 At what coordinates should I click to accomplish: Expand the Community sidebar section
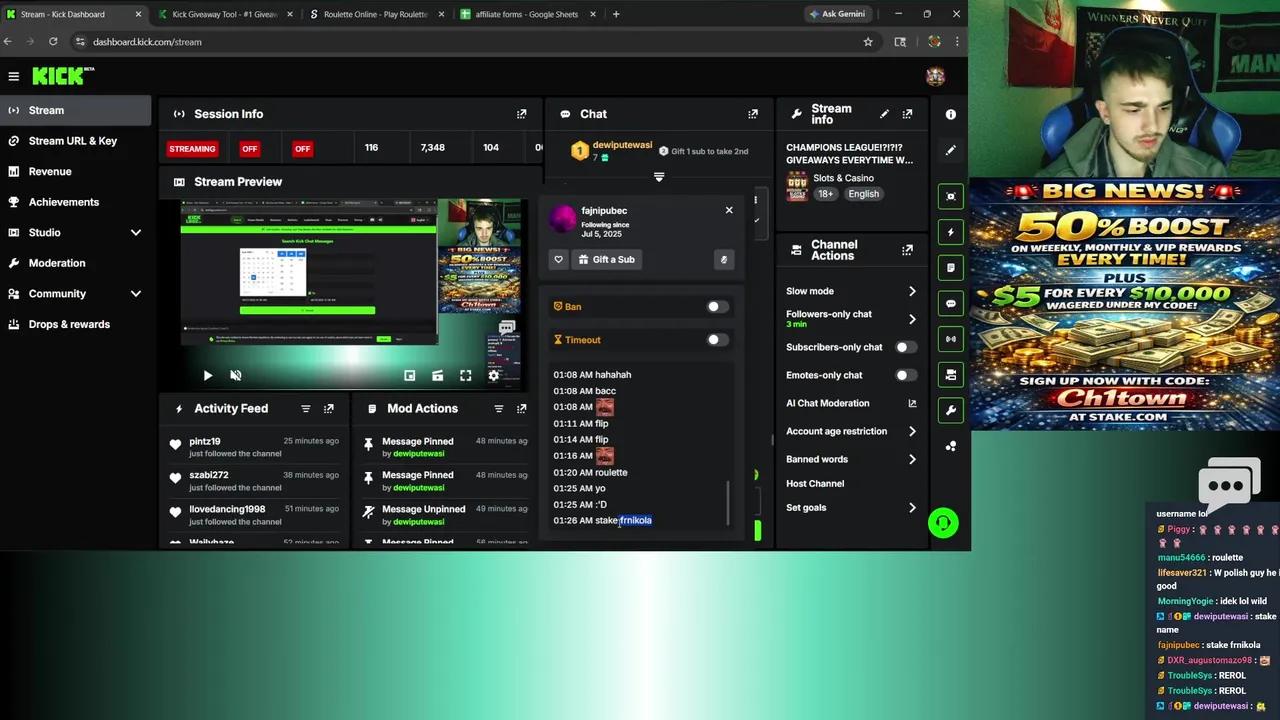click(x=136, y=294)
